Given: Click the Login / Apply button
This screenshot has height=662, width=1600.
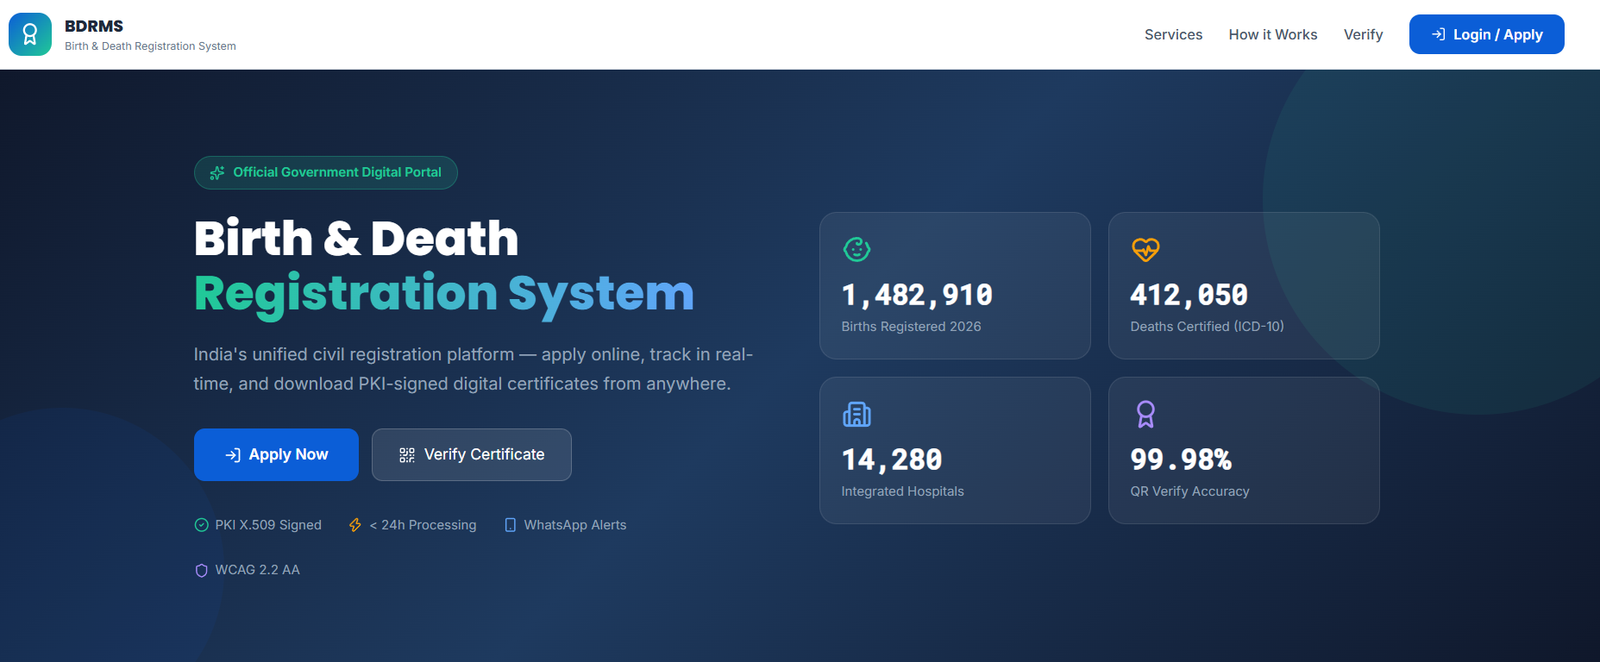Looking at the screenshot, I should [1486, 34].
